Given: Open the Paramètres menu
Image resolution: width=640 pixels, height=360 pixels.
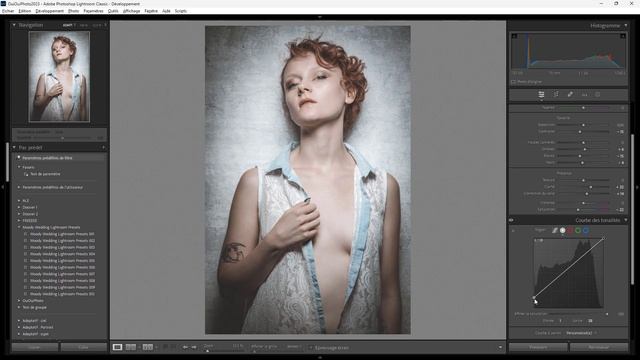Looking at the screenshot, I should coord(93,11).
